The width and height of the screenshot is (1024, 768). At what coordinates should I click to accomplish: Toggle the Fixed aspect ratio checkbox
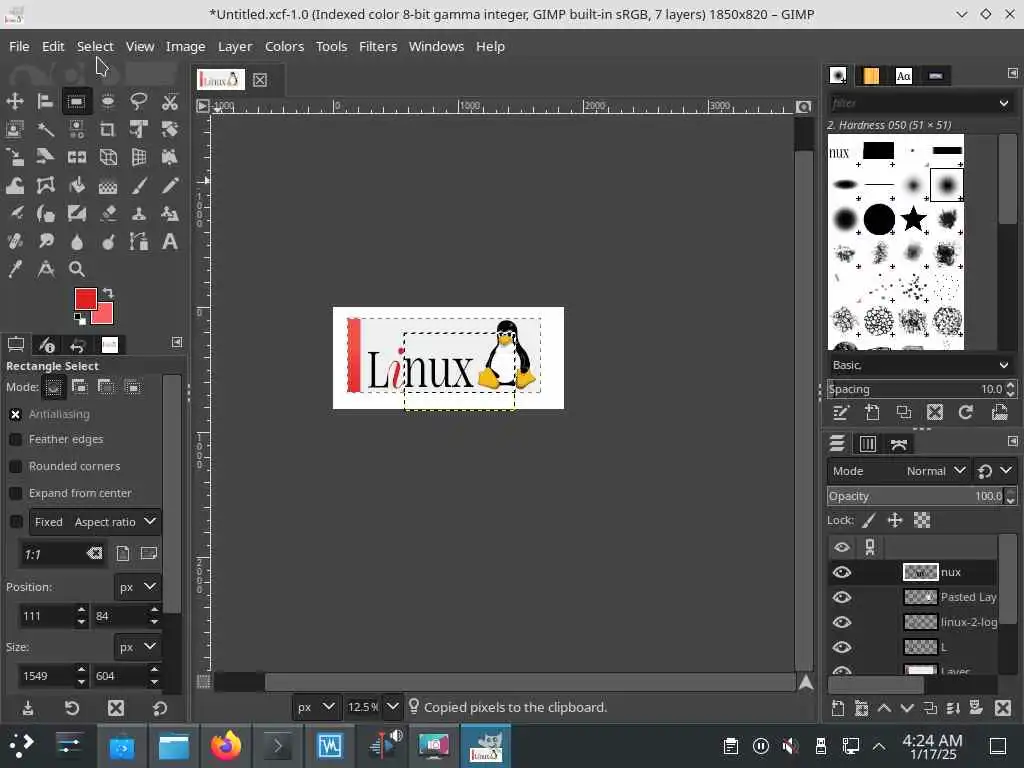pyautogui.click(x=16, y=522)
